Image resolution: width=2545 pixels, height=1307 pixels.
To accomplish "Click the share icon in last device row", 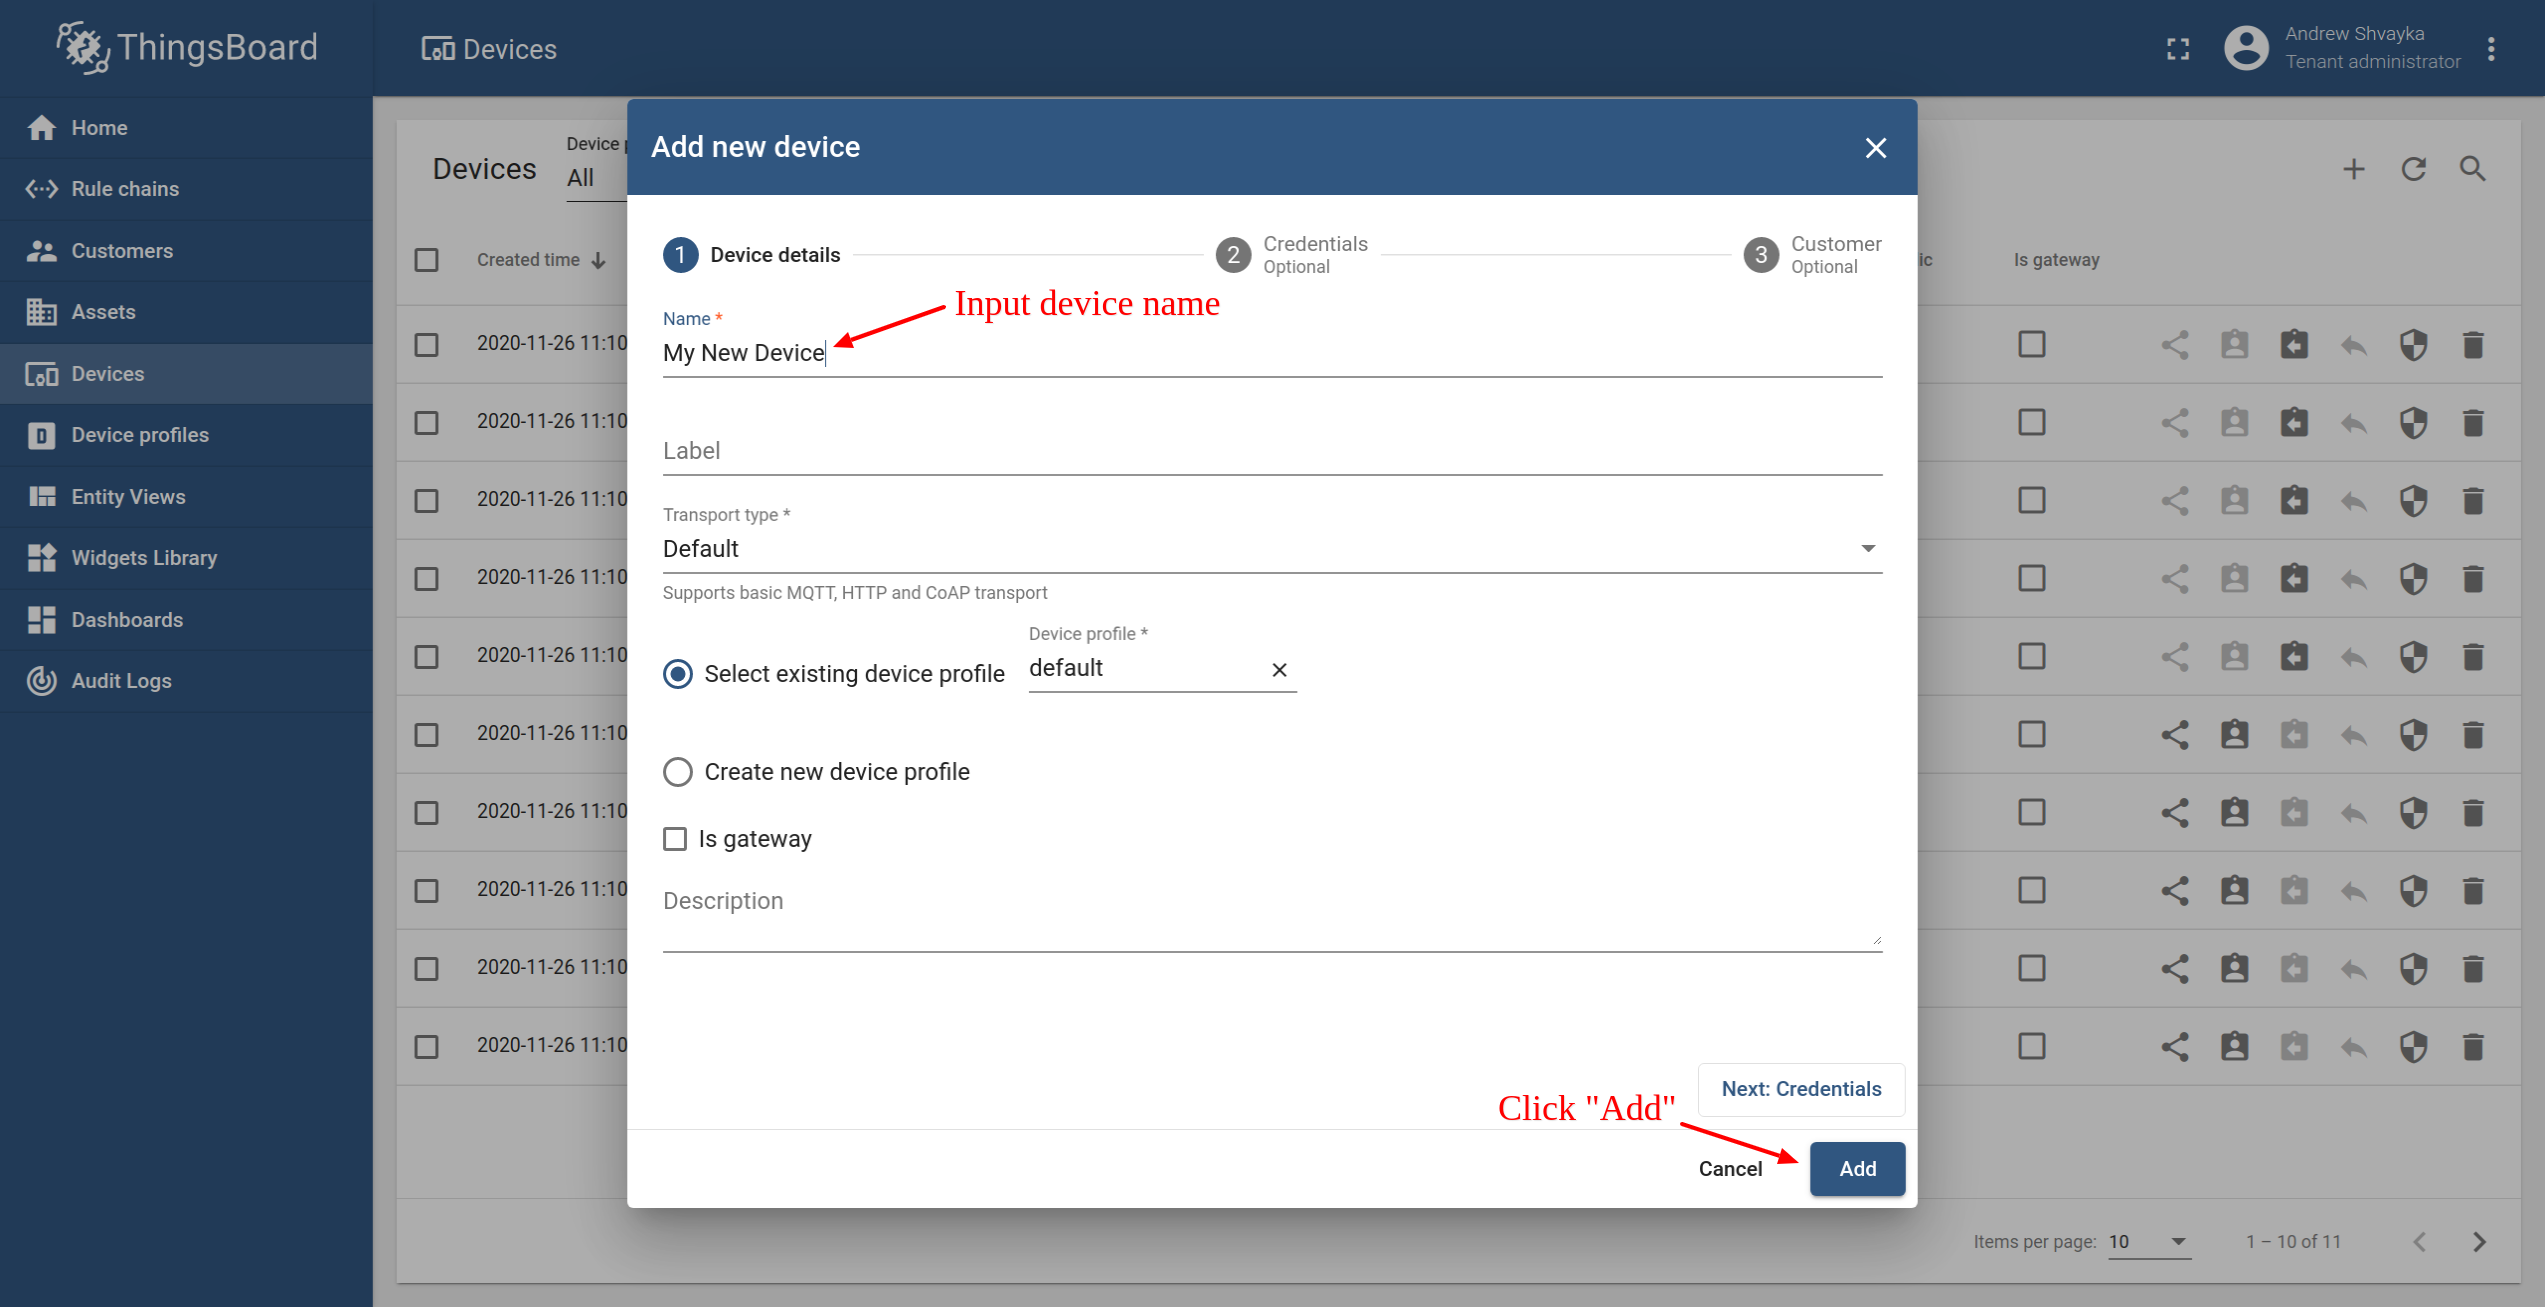I will (x=2174, y=1047).
